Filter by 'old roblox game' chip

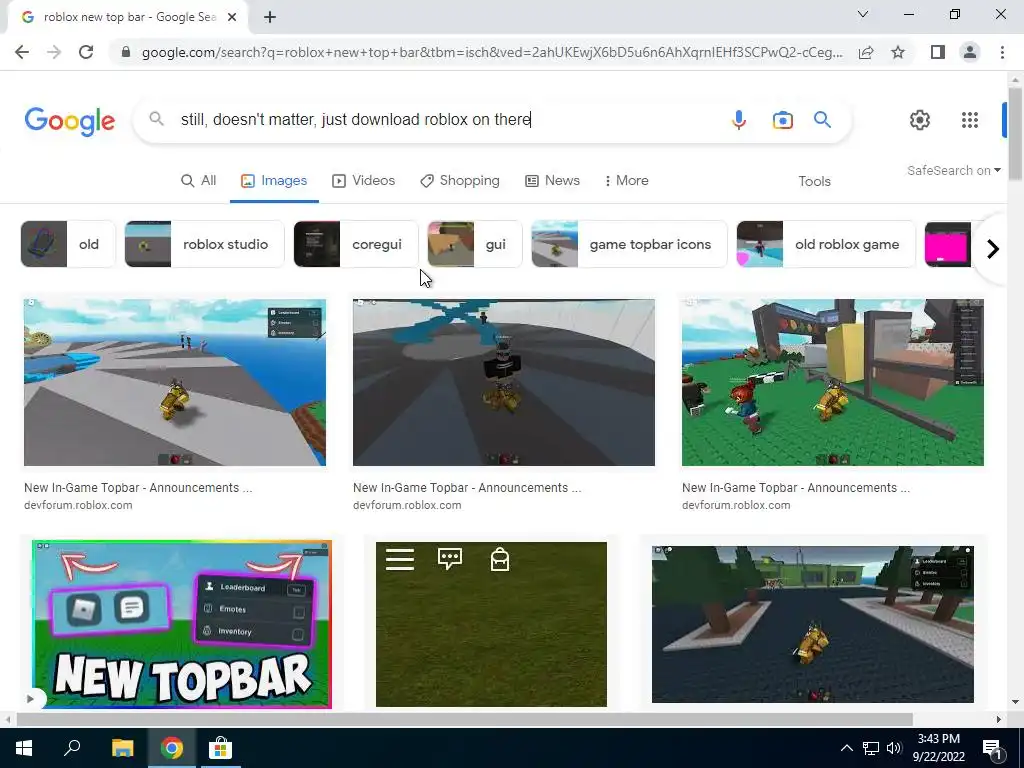tap(826, 244)
